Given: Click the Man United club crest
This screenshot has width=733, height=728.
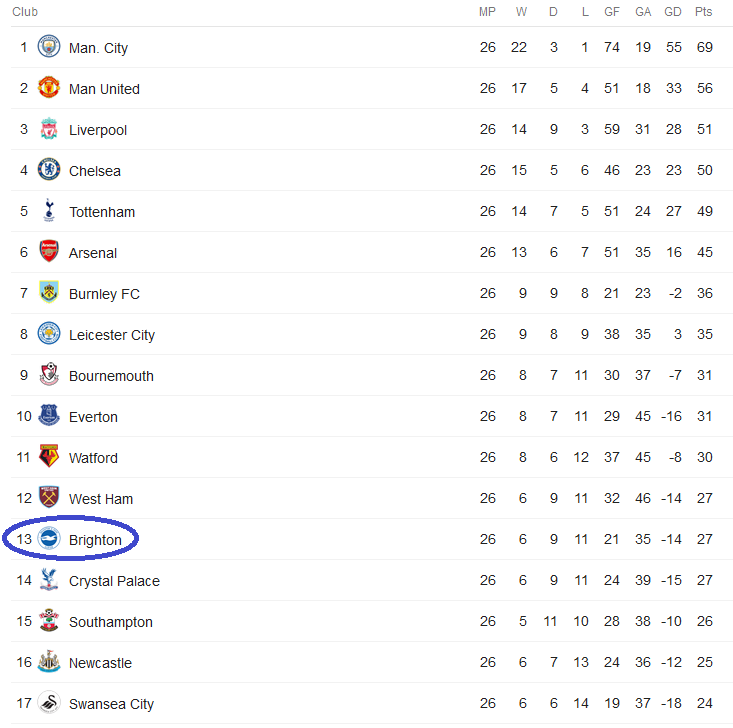Looking at the screenshot, I should tap(49, 88).
